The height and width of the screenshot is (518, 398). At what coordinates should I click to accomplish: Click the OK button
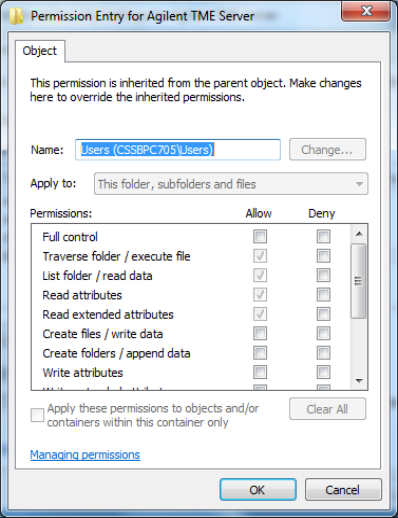258,490
